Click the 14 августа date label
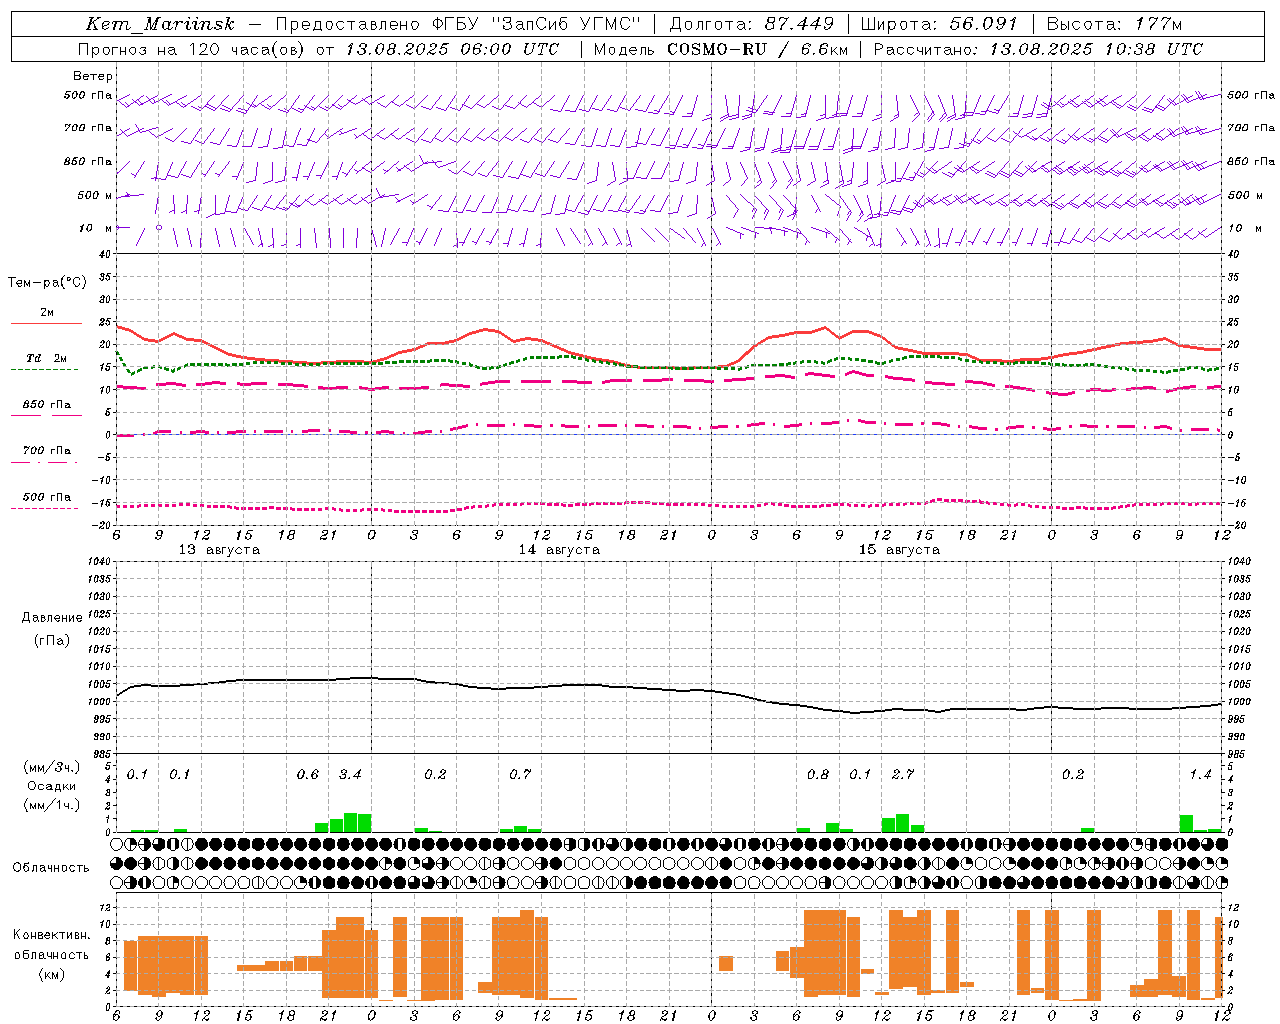This screenshot has height=1024, width=1280. pyautogui.click(x=559, y=550)
